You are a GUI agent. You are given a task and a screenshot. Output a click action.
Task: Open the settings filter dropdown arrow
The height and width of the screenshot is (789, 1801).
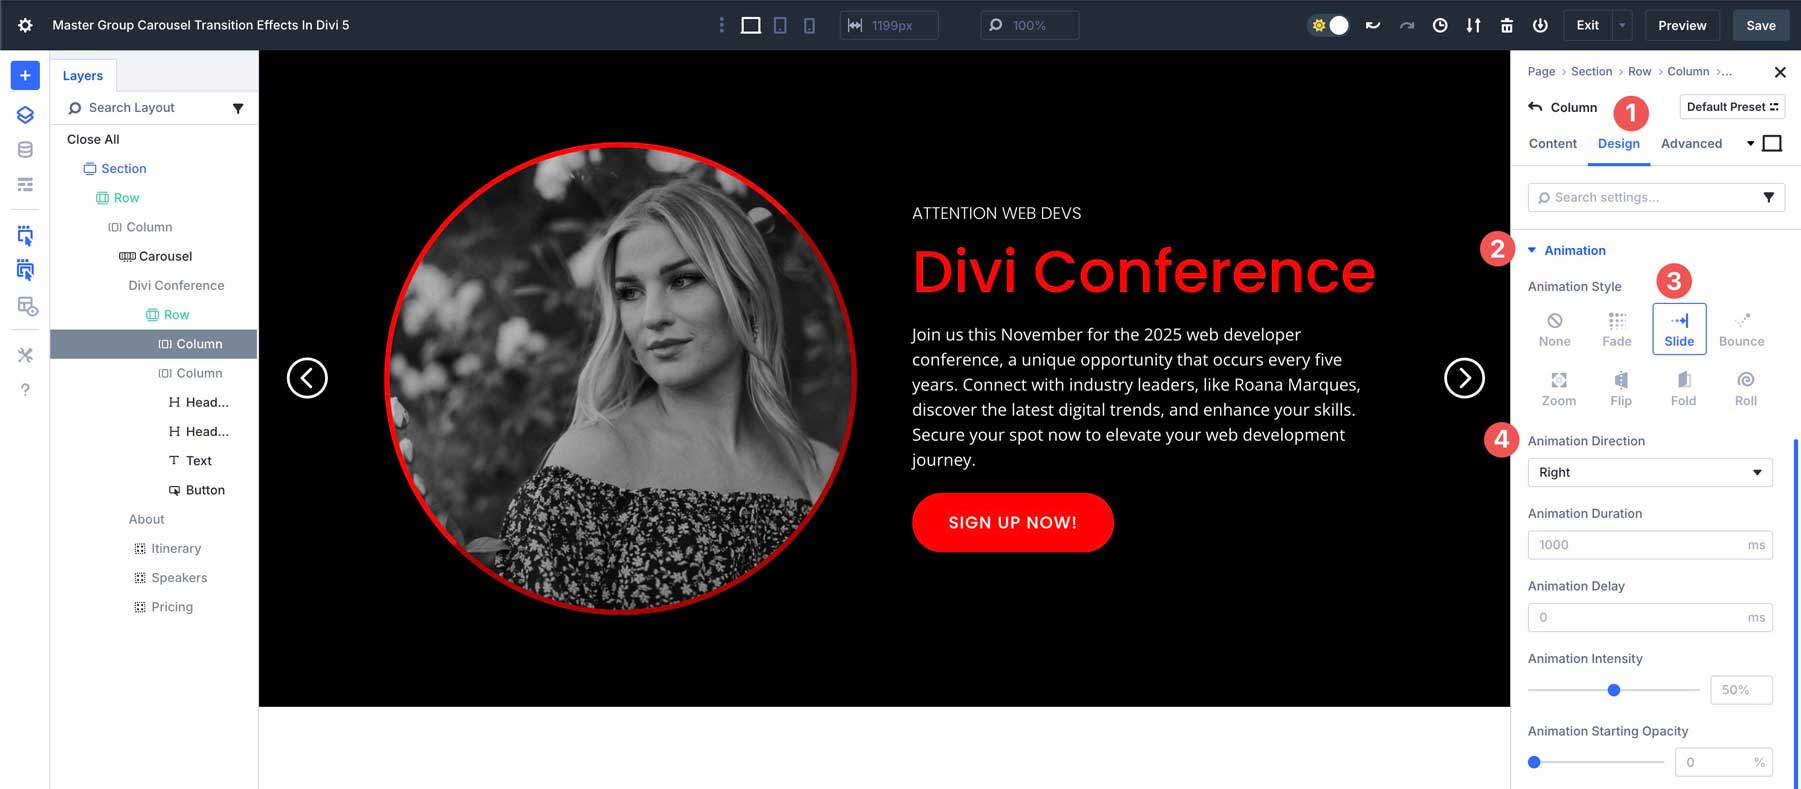[1768, 197]
